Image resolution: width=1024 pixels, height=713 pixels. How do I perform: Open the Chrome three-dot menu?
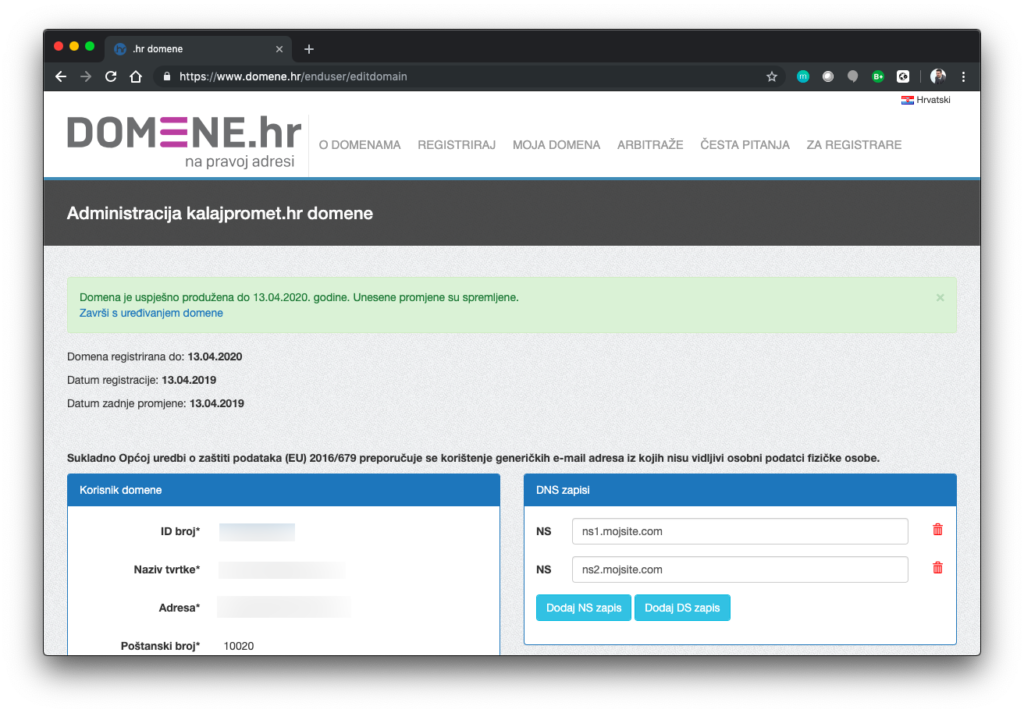point(963,76)
